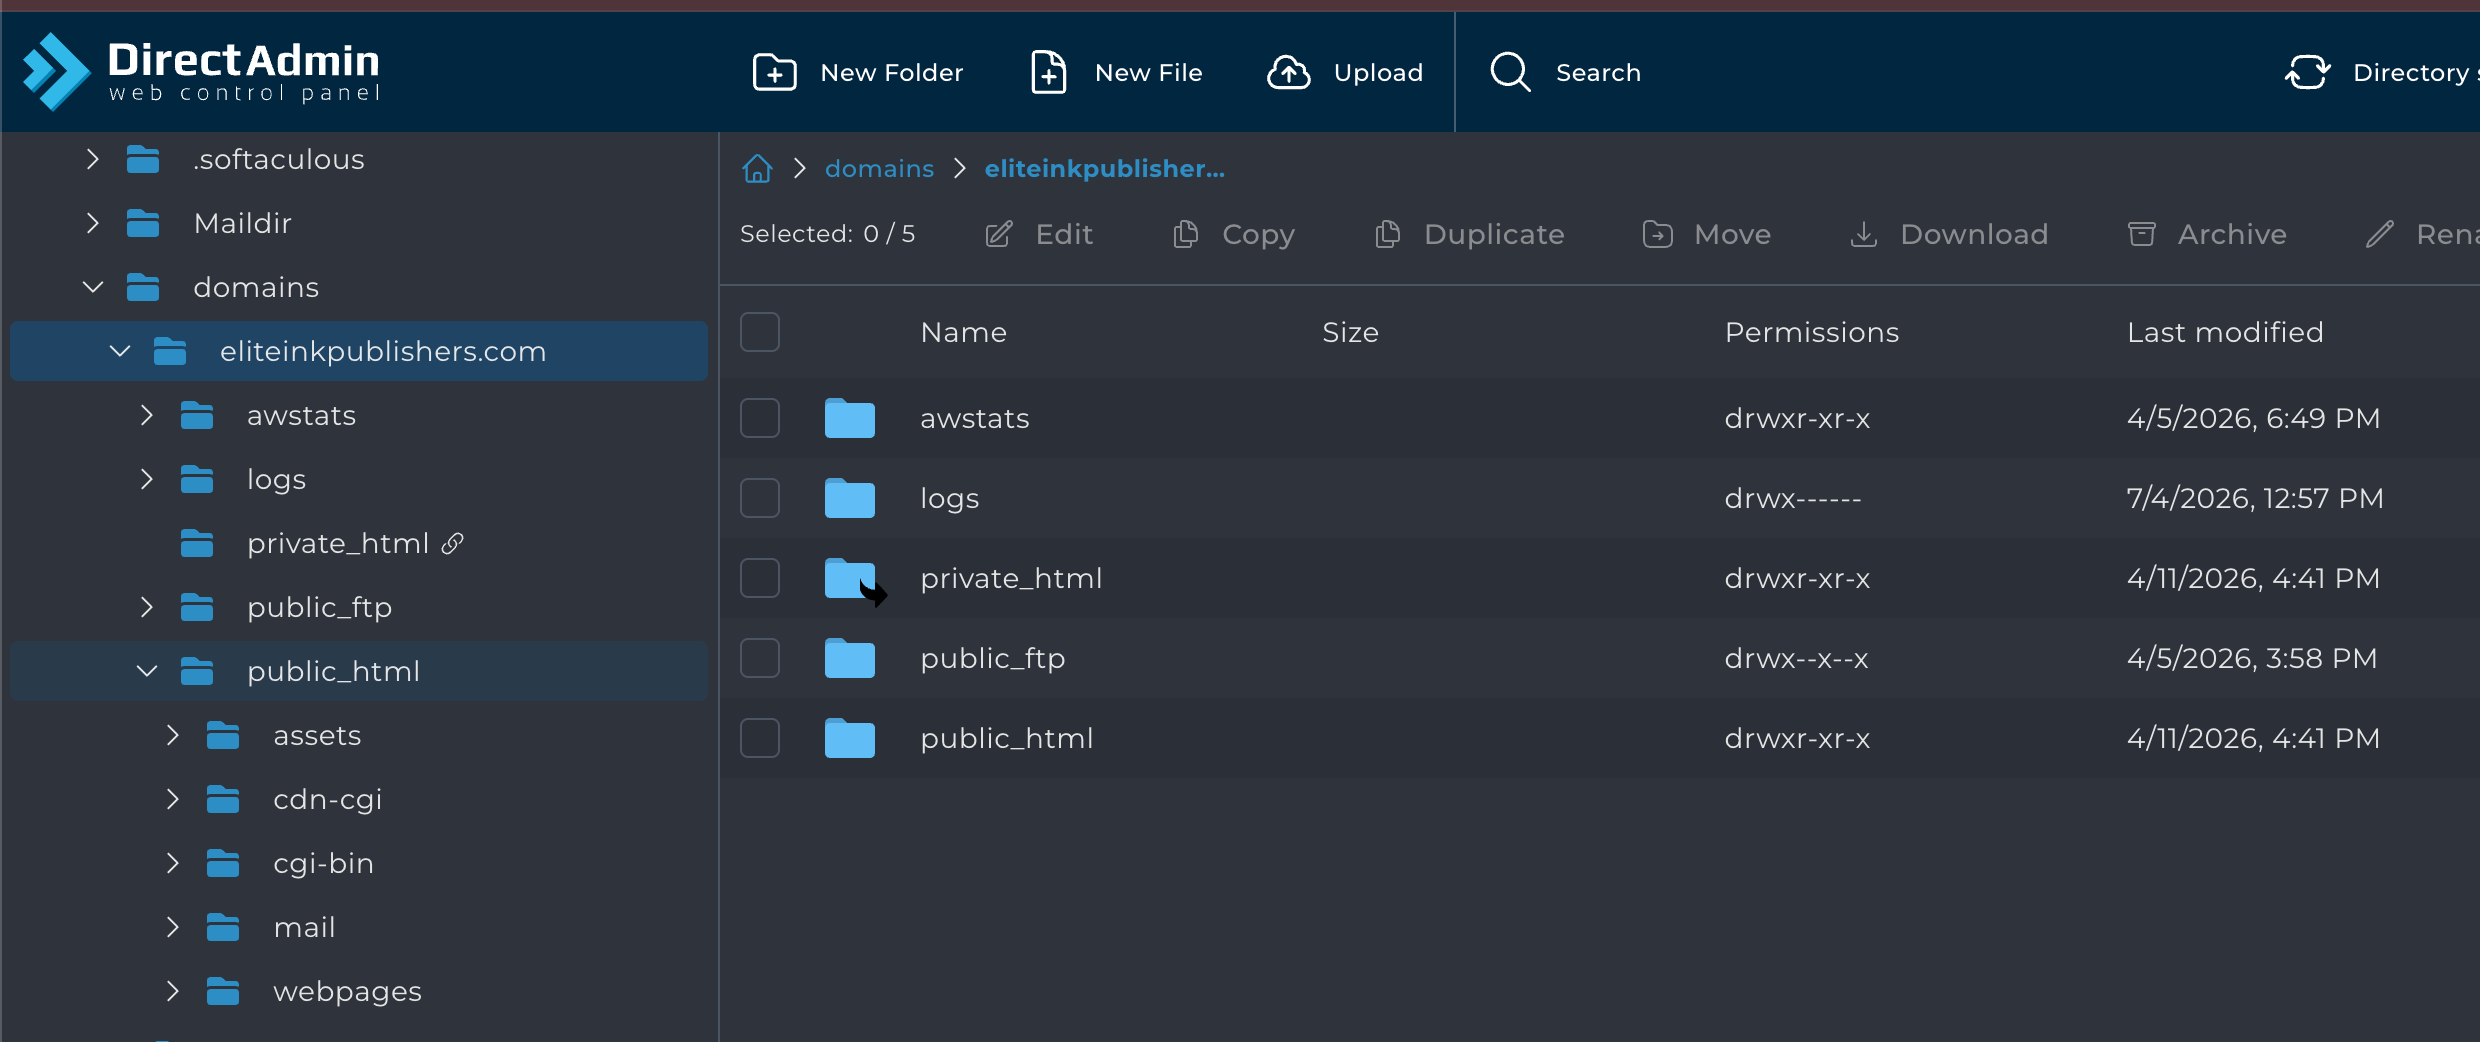Open the domains breadcrumb link
The width and height of the screenshot is (2480, 1042).
[879, 169]
